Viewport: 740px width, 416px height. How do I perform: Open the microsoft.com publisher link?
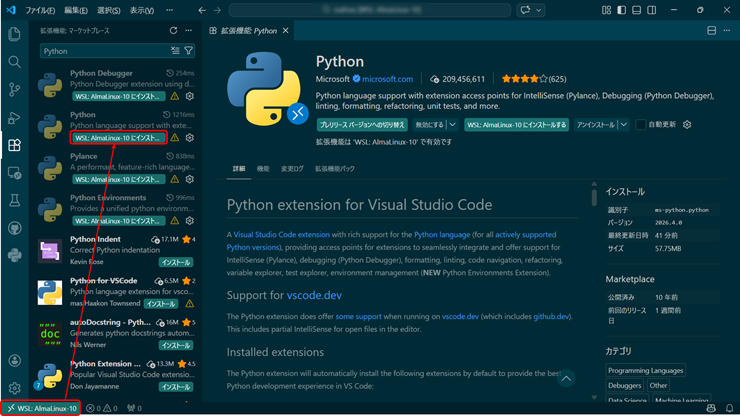pyautogui.click(x=389, y=79)
